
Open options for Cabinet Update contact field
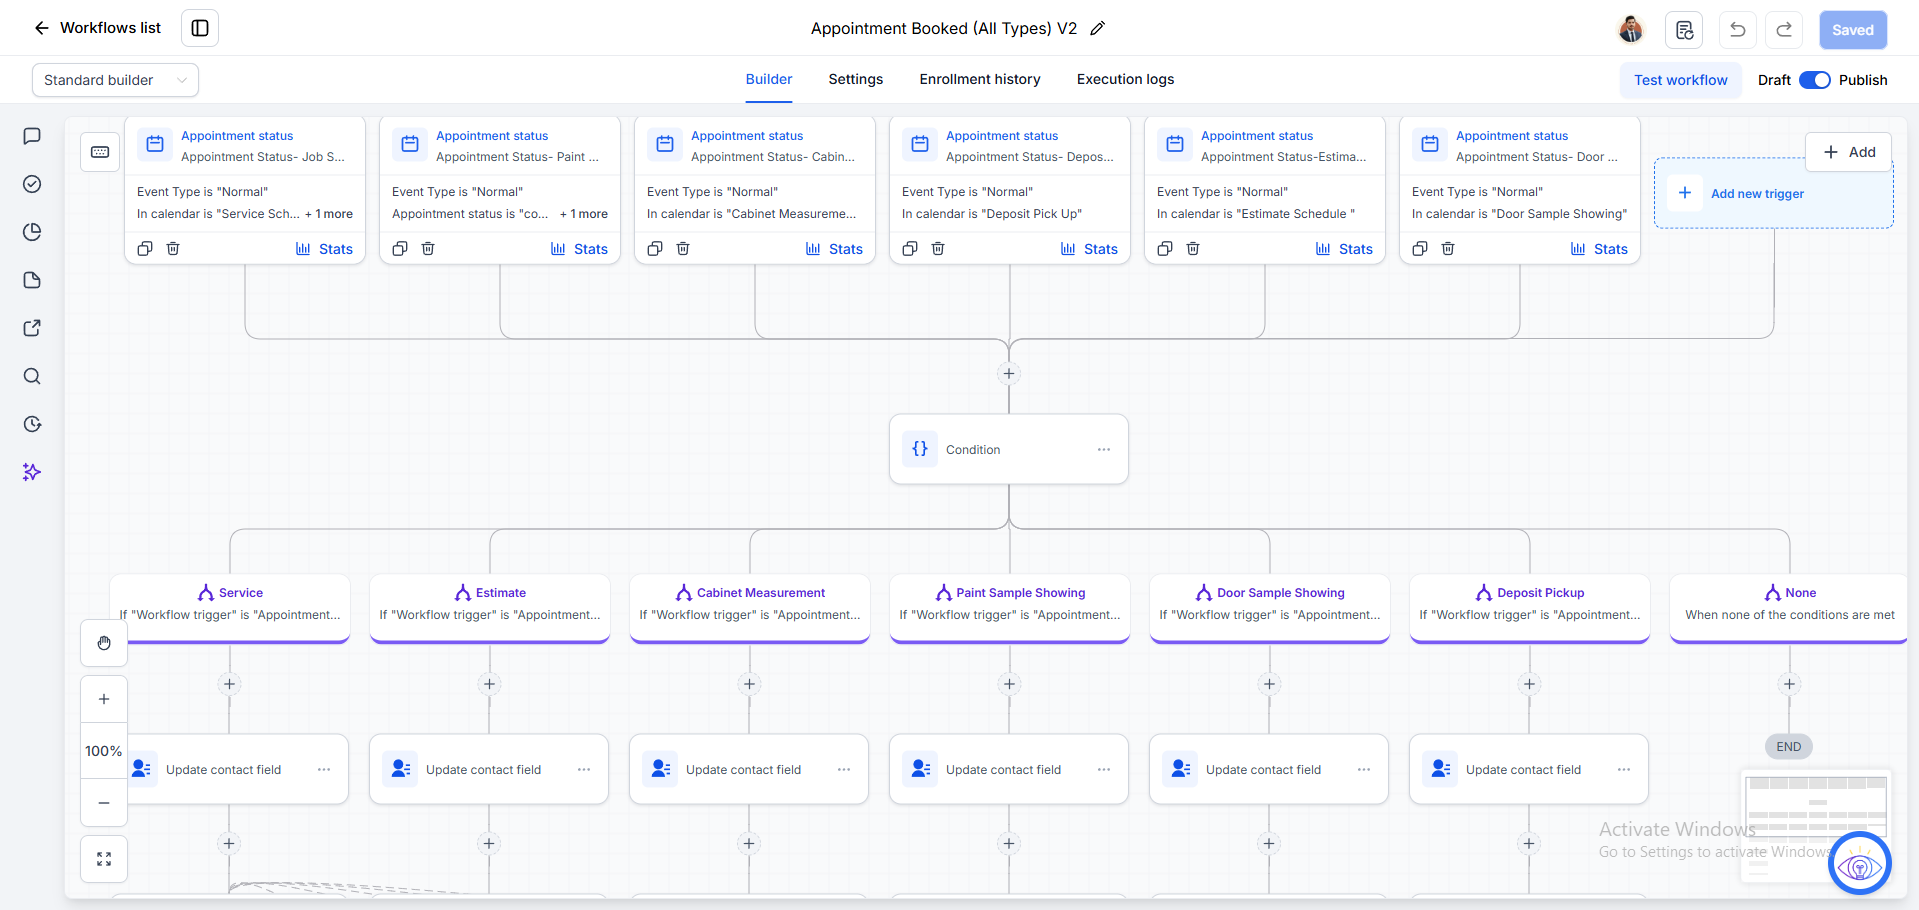(844, 770)
